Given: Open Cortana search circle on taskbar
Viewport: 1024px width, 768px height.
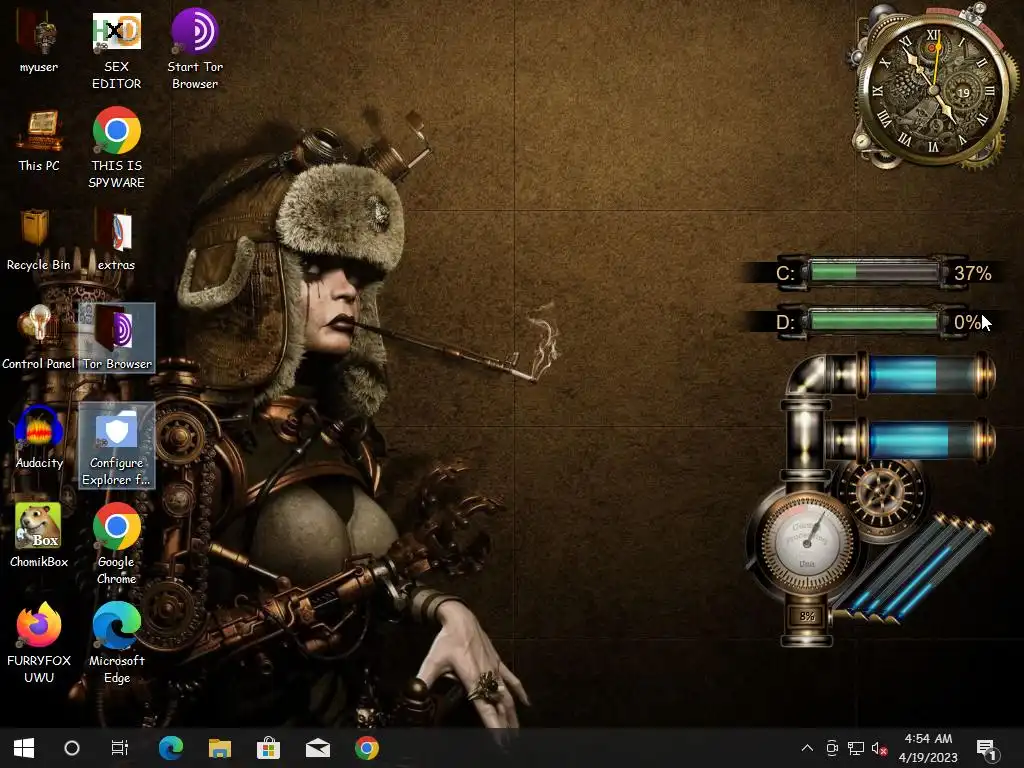Looking at the screenshot, I should (x=72, y=748).
